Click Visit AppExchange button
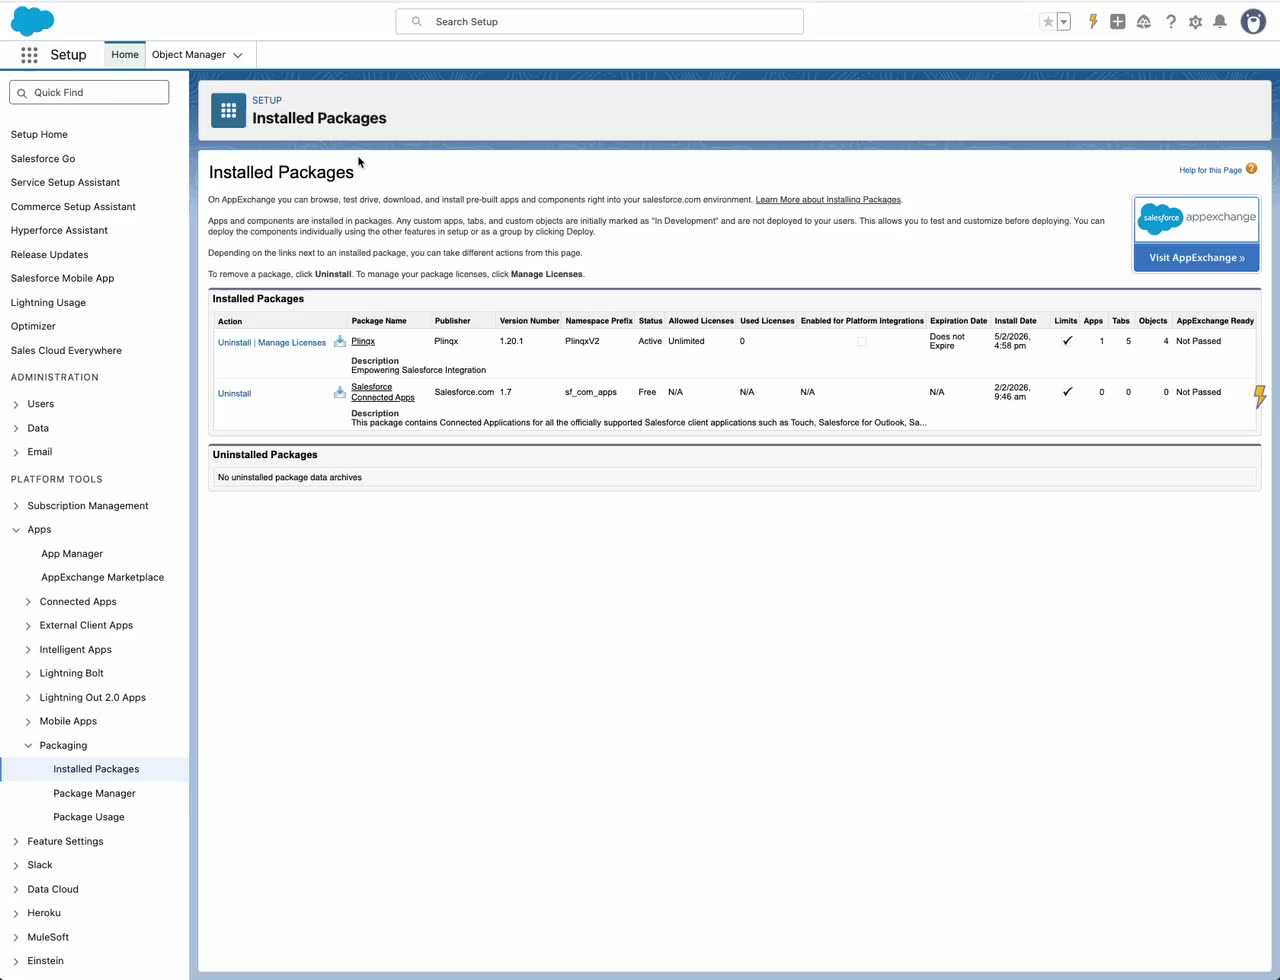 coord(1196,257)
